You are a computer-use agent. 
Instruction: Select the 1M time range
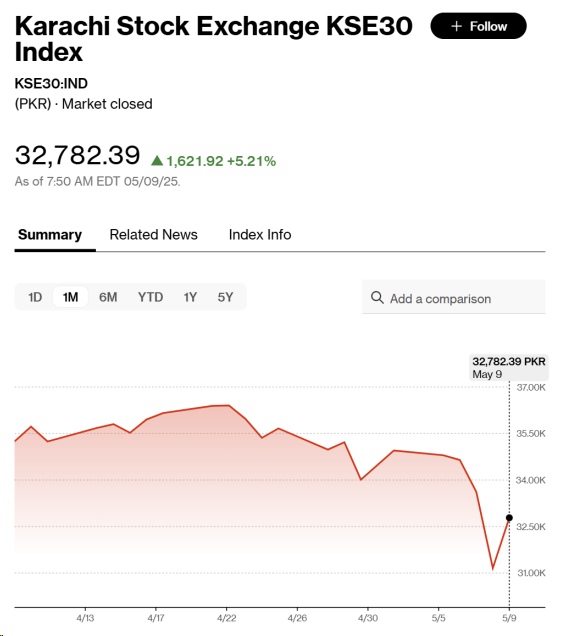[x=70, y=297]
